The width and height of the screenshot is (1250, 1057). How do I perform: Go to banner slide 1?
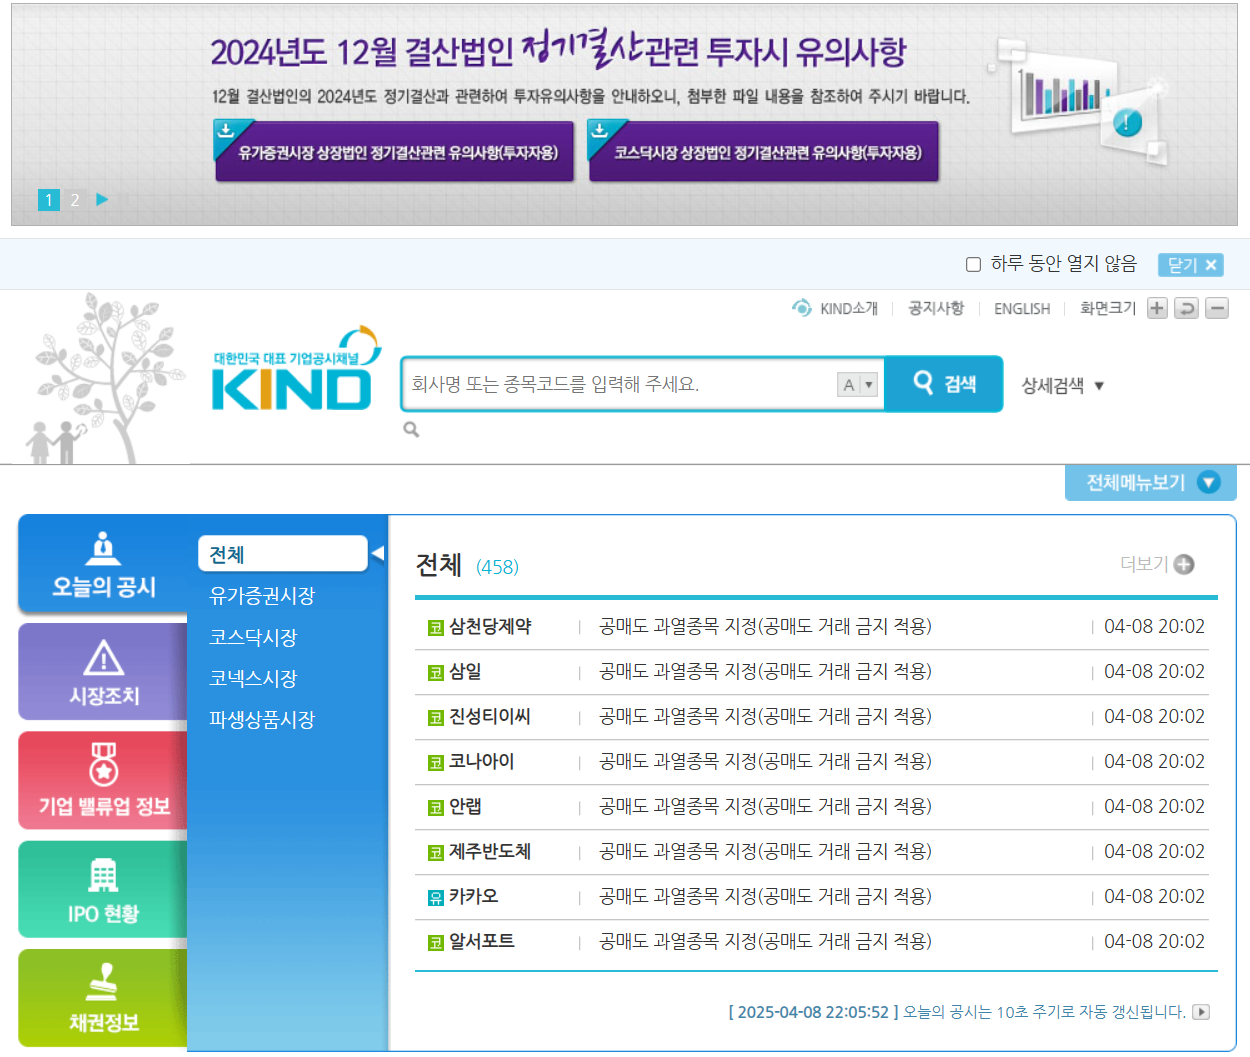point(49,200)
